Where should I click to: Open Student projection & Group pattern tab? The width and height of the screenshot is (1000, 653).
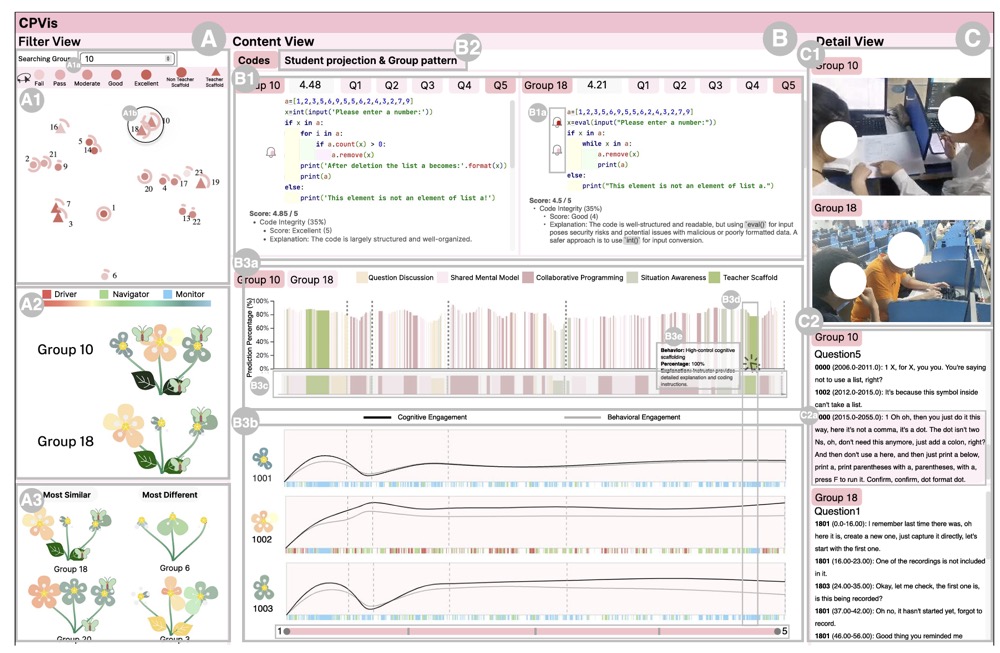point(371,61)
